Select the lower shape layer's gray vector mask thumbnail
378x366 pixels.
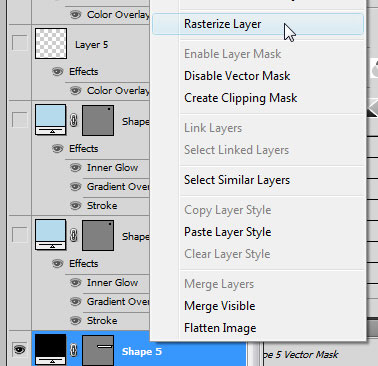pos(98,235)
